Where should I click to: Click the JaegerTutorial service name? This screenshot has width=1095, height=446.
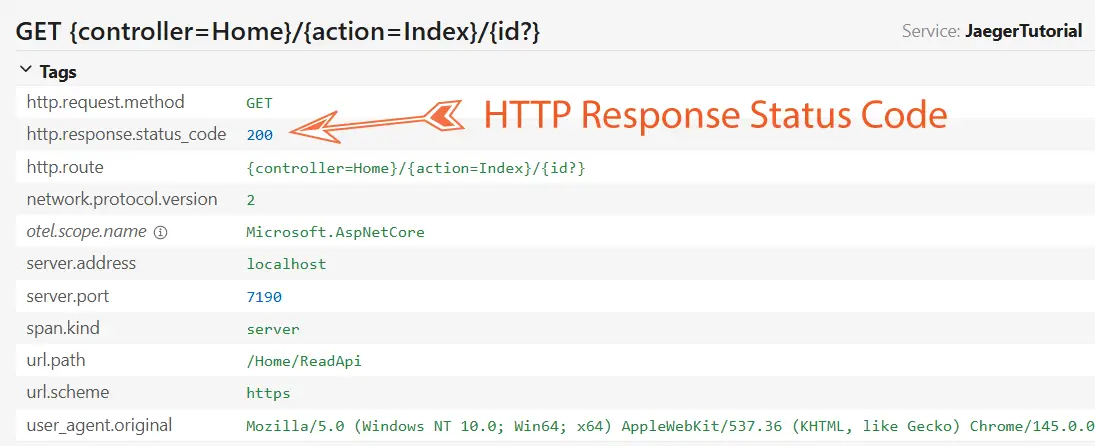pos(1023,31)
